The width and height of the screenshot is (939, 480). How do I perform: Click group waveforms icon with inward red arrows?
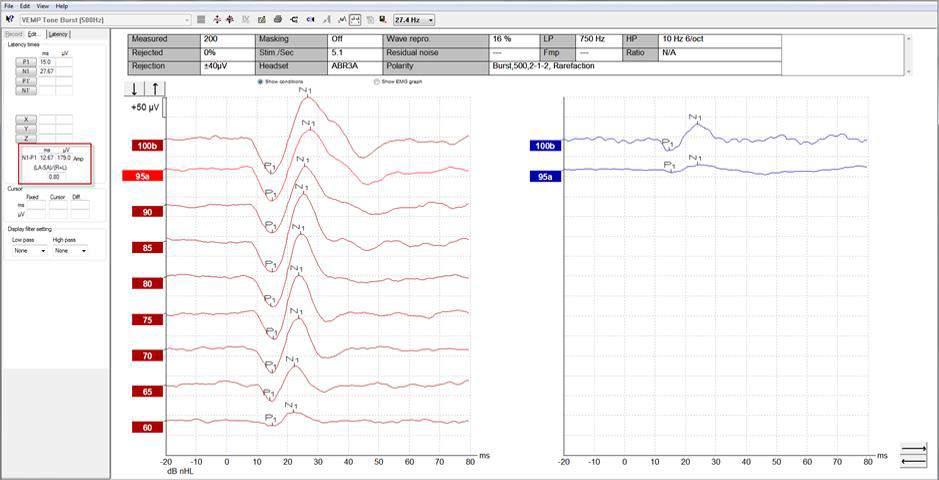pyautogui.click(x=229, y=20)
